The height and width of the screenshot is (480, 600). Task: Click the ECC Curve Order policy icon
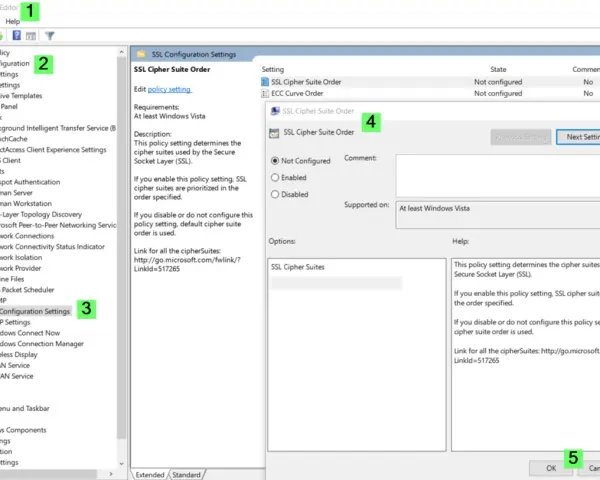[x=265, y=93]
